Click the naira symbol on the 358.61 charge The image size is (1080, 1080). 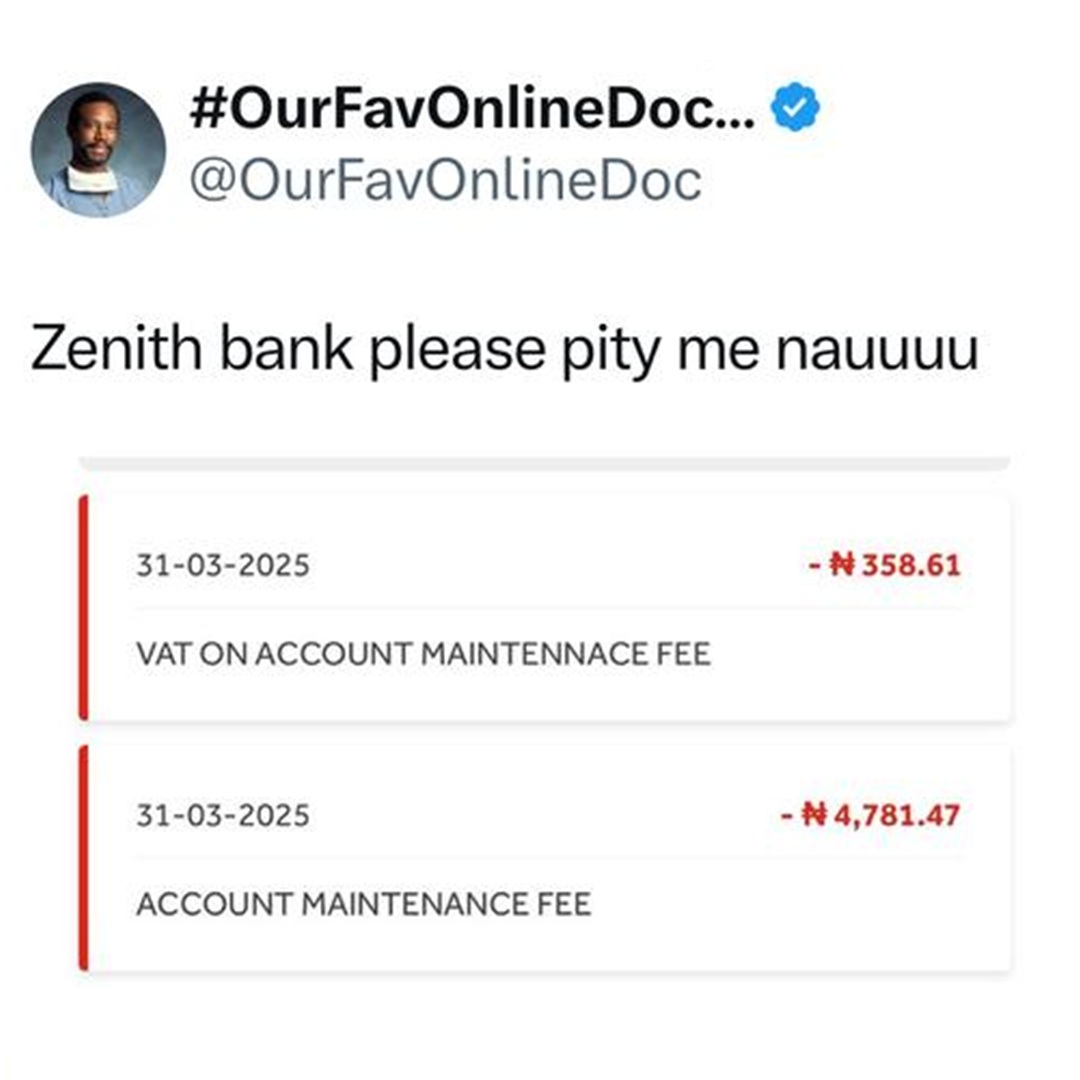(x=842, y=565)
